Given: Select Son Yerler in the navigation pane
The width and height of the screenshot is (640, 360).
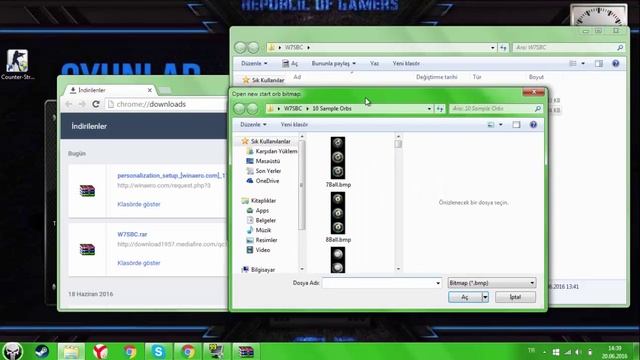Looking at the screenshot, I should coord(264,171).
